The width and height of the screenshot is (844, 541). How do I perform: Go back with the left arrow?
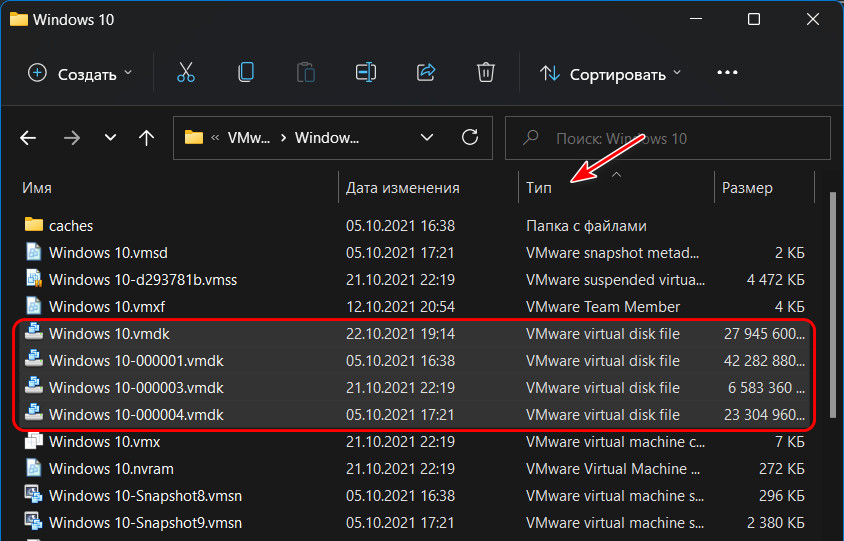[x=28, y=138]
